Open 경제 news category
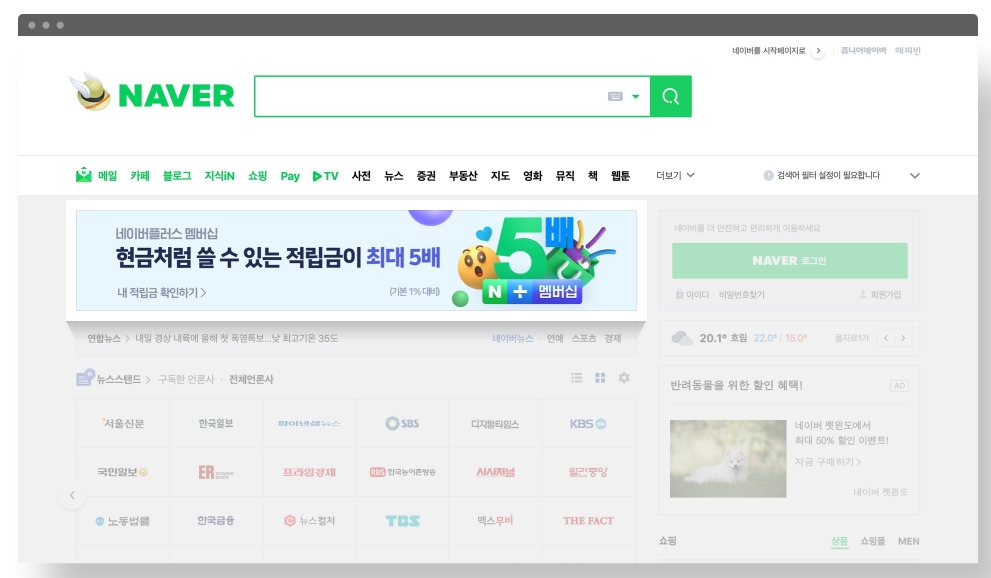This screenshot has height=578, width=991. pyautogui.click(x=613, y=339)
